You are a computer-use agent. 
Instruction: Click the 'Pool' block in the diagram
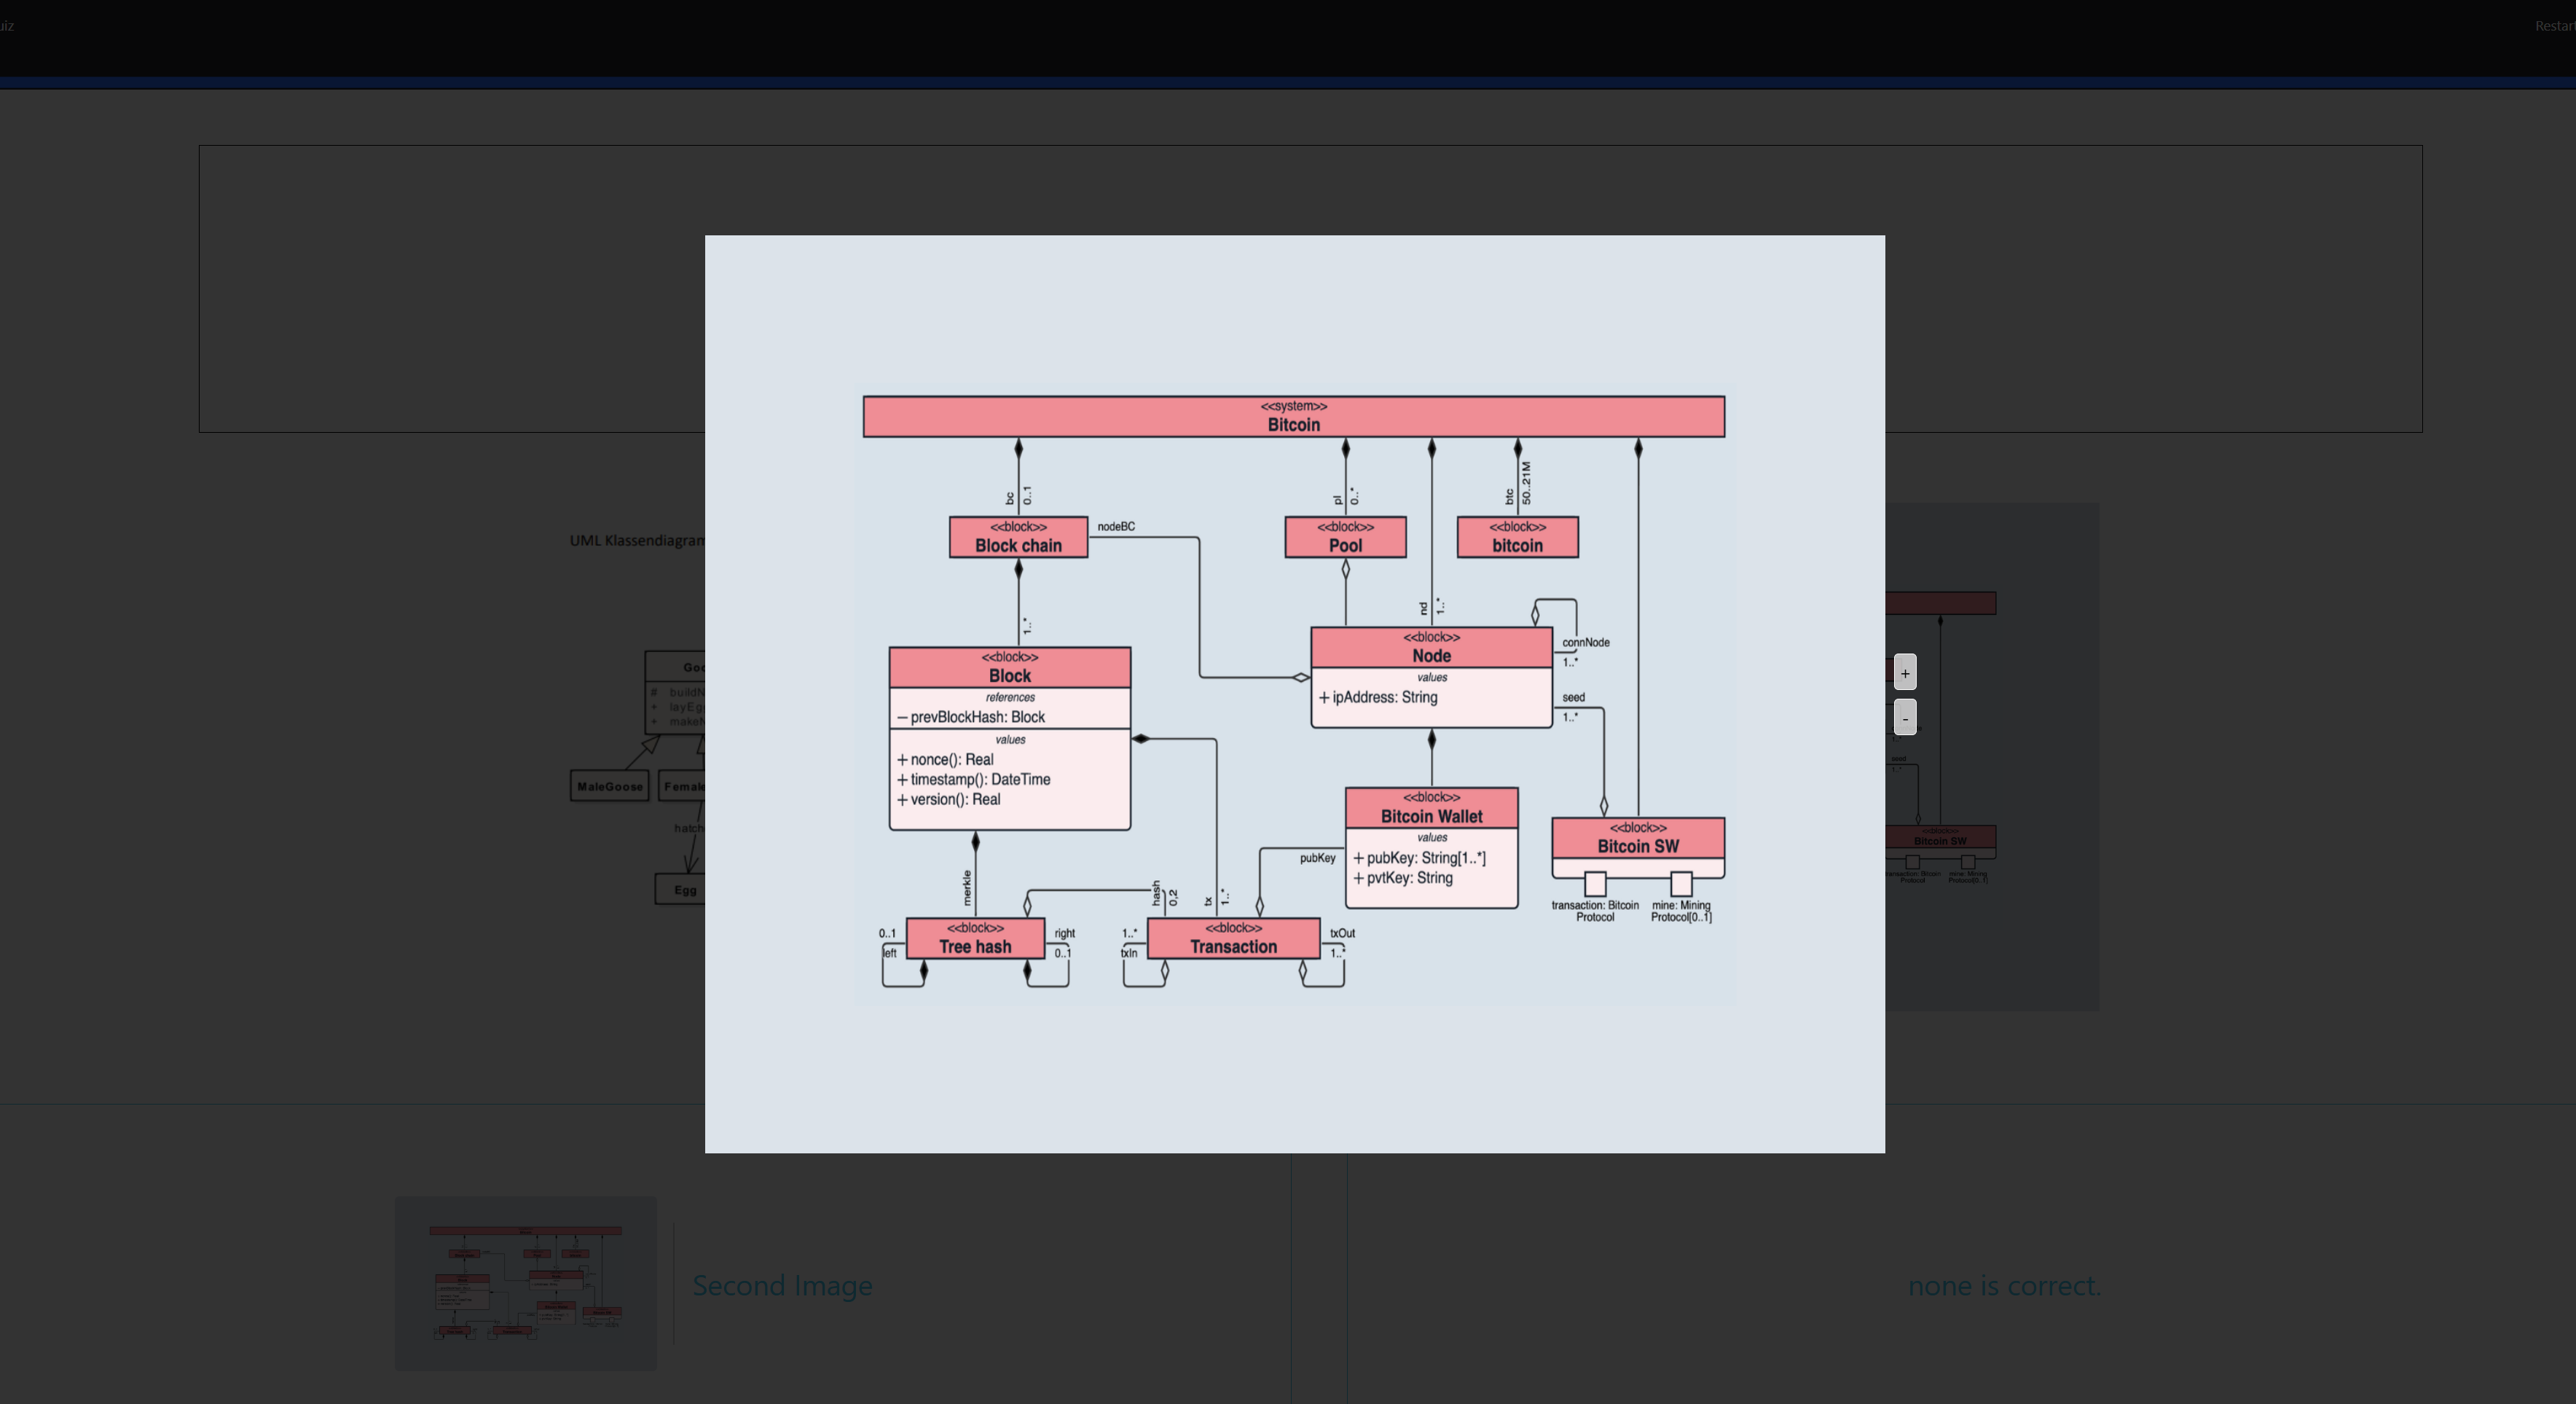click(1345, 537)
